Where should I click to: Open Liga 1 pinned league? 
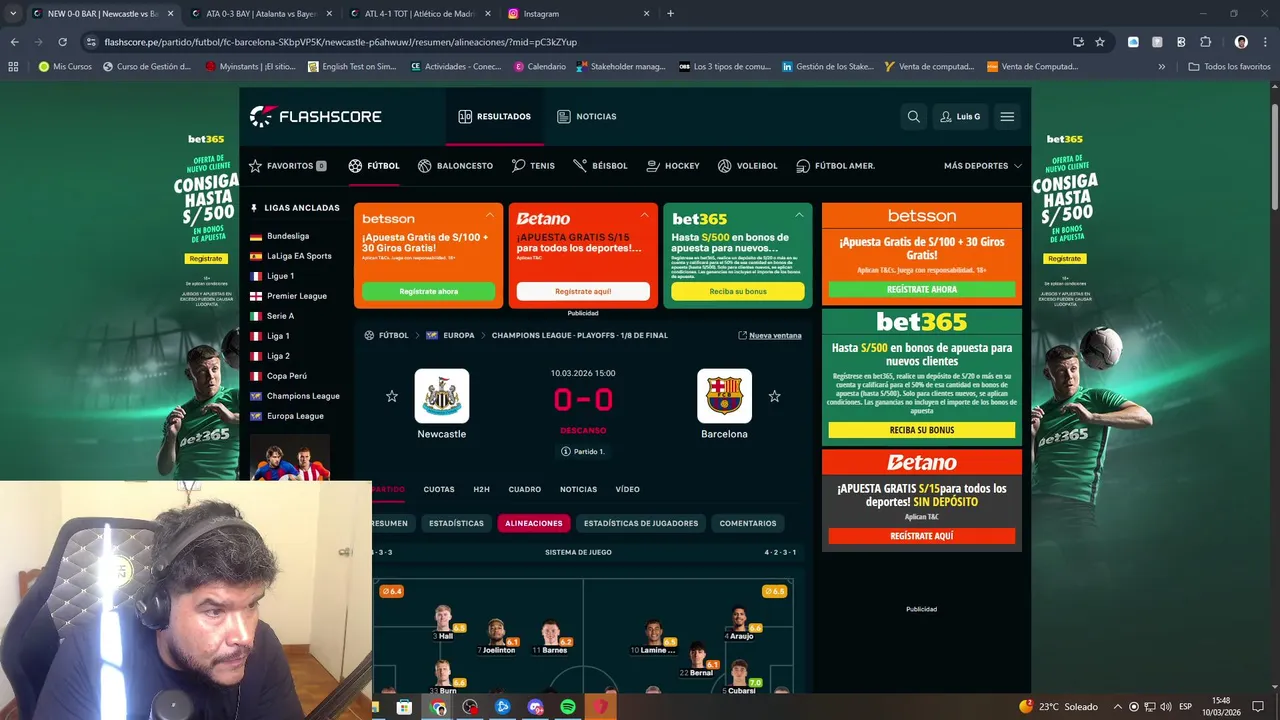click(x=278, y=336)
